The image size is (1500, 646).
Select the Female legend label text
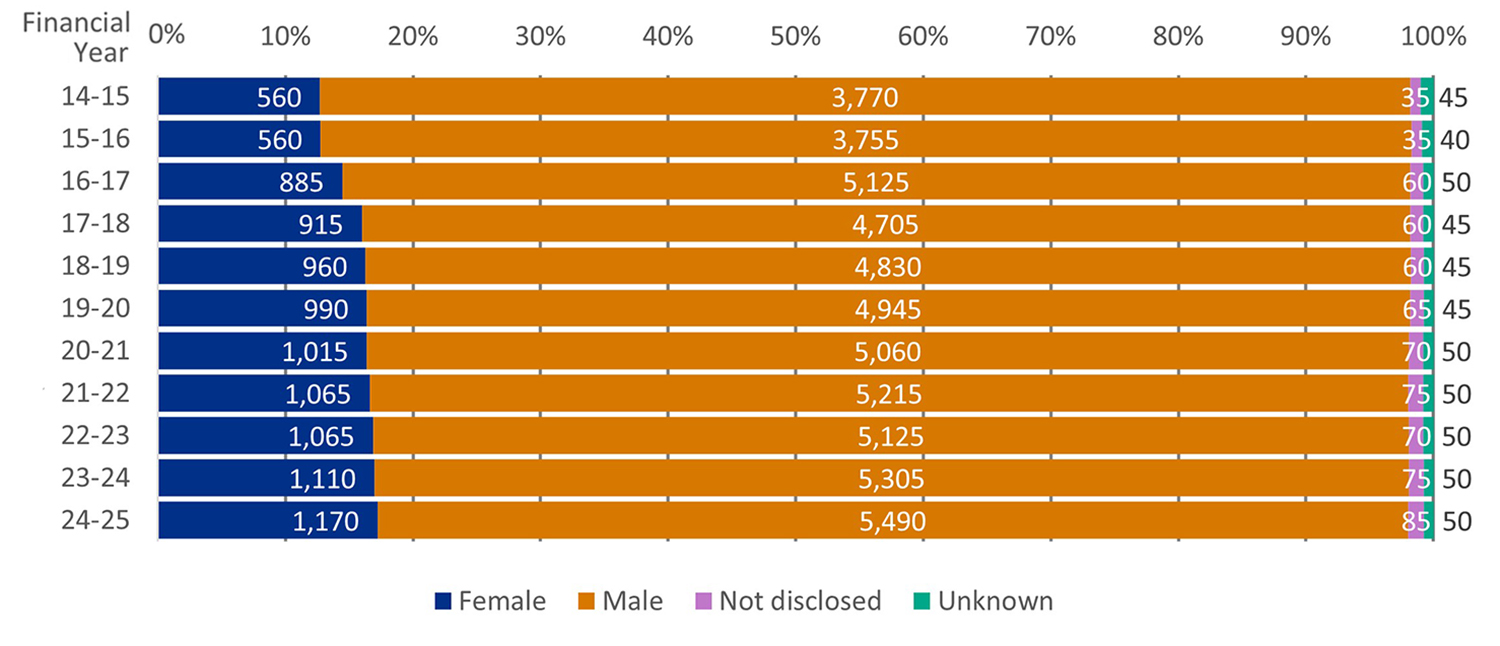coord(502,601)
